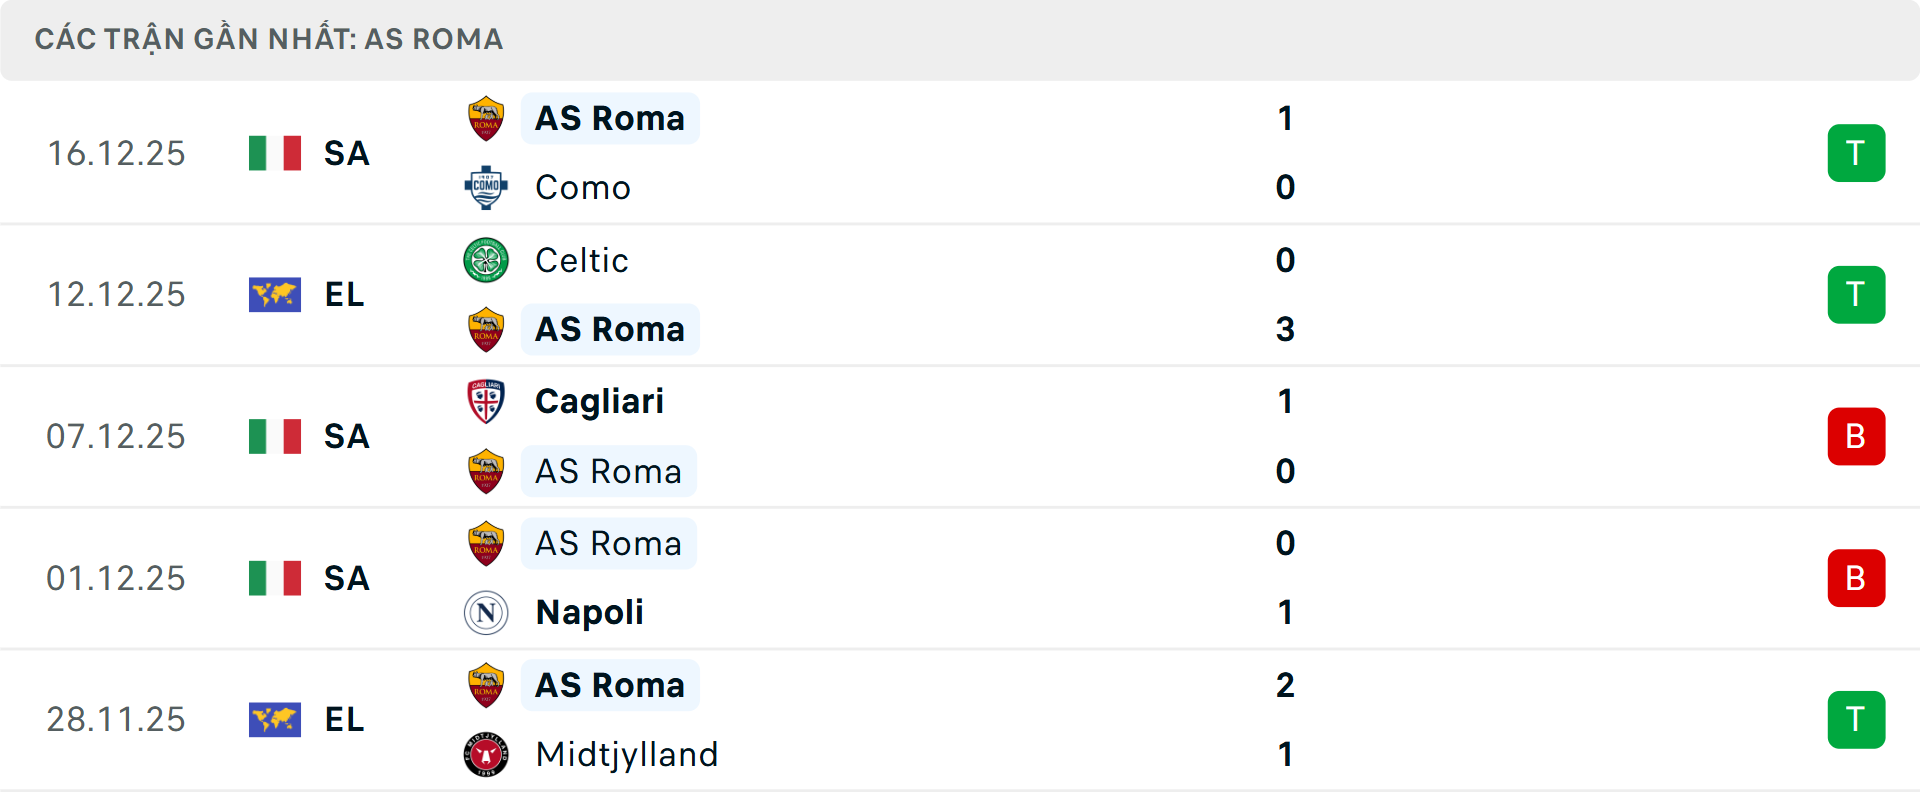This screenshot has width=1920, height=792.
Task: Click the red B badge for the Cagliari result
Action: click(x=1857, y=436)
